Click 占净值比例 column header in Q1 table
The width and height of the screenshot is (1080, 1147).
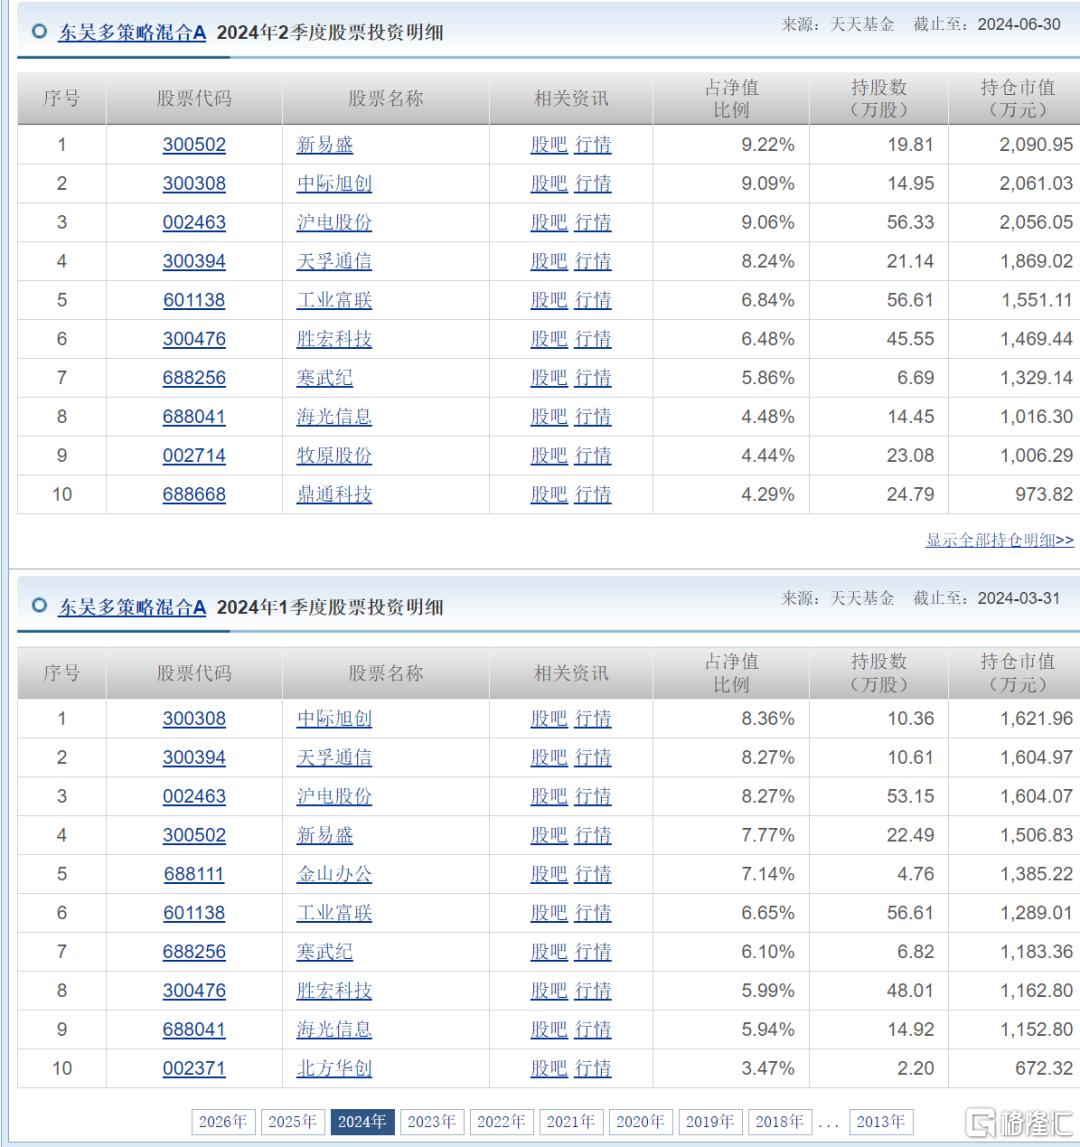coord(731,673)
